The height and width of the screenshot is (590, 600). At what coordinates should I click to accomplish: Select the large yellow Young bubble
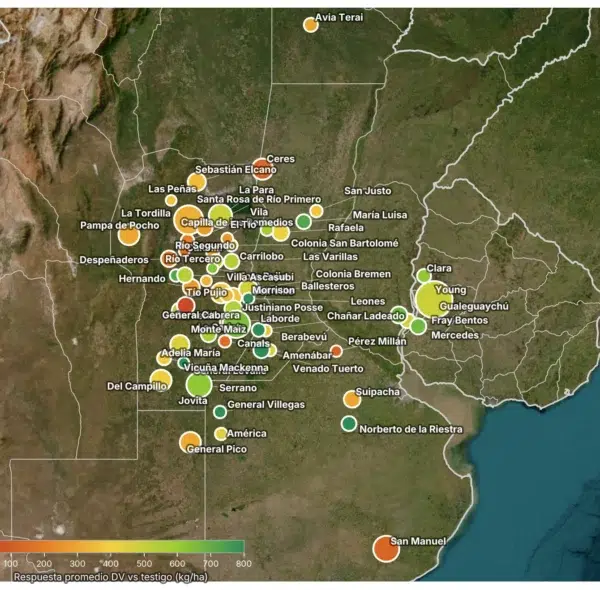point(434,299)
